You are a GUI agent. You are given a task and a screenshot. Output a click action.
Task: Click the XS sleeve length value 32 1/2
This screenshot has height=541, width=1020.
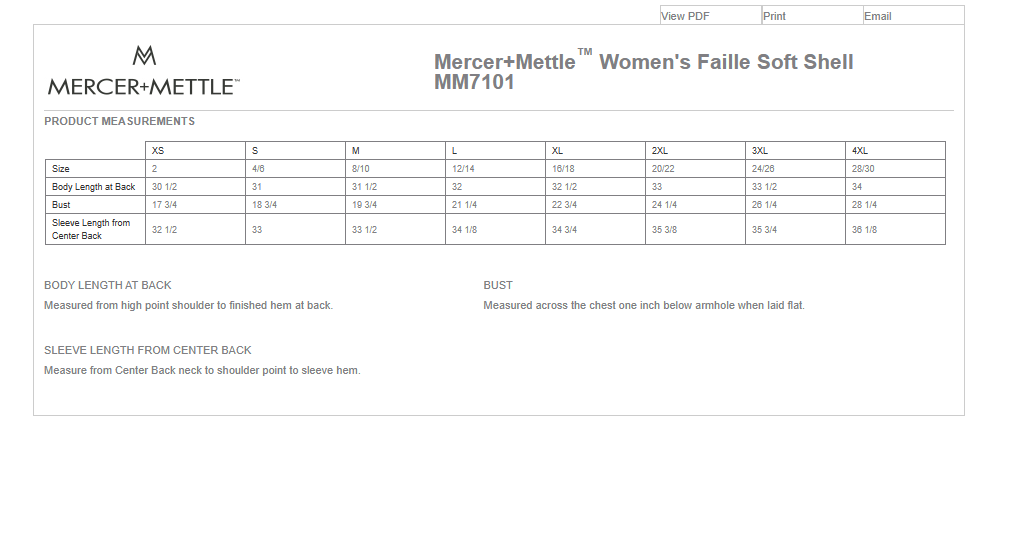(164, 229)
